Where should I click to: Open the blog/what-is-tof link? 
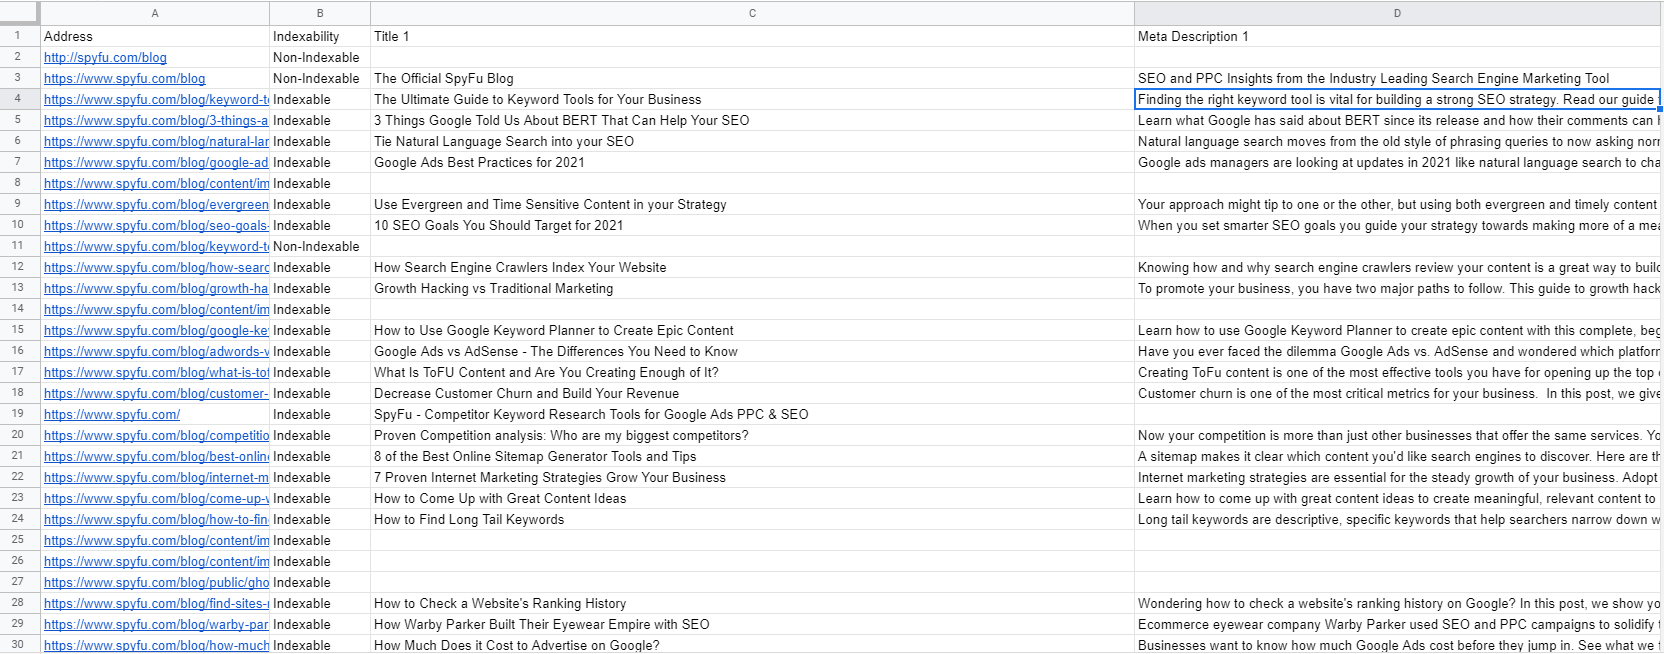[x=156, y=373]
